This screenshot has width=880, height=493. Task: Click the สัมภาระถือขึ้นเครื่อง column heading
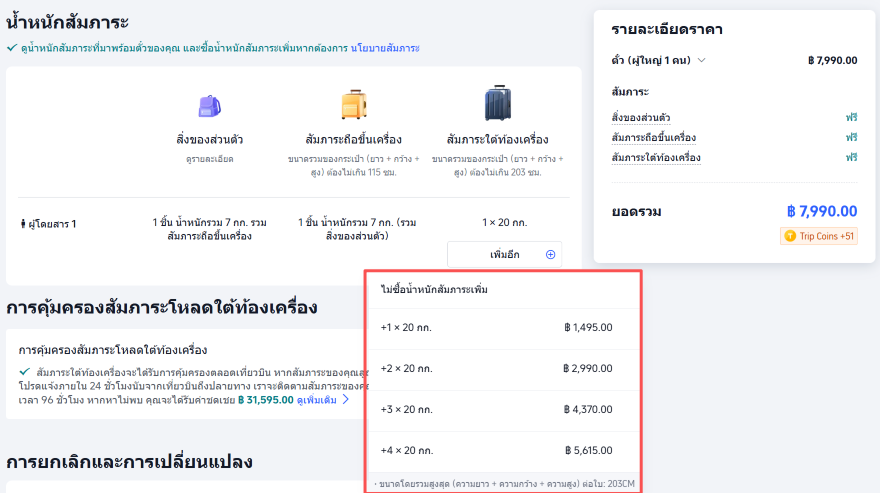pyautogui.click(x=354, y=139)
